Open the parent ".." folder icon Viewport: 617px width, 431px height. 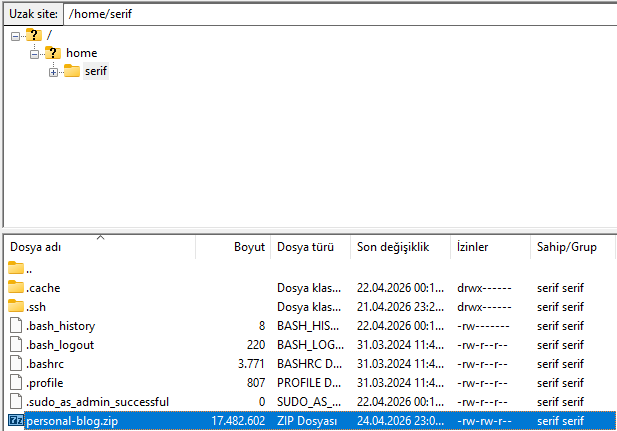click(16, 268)
